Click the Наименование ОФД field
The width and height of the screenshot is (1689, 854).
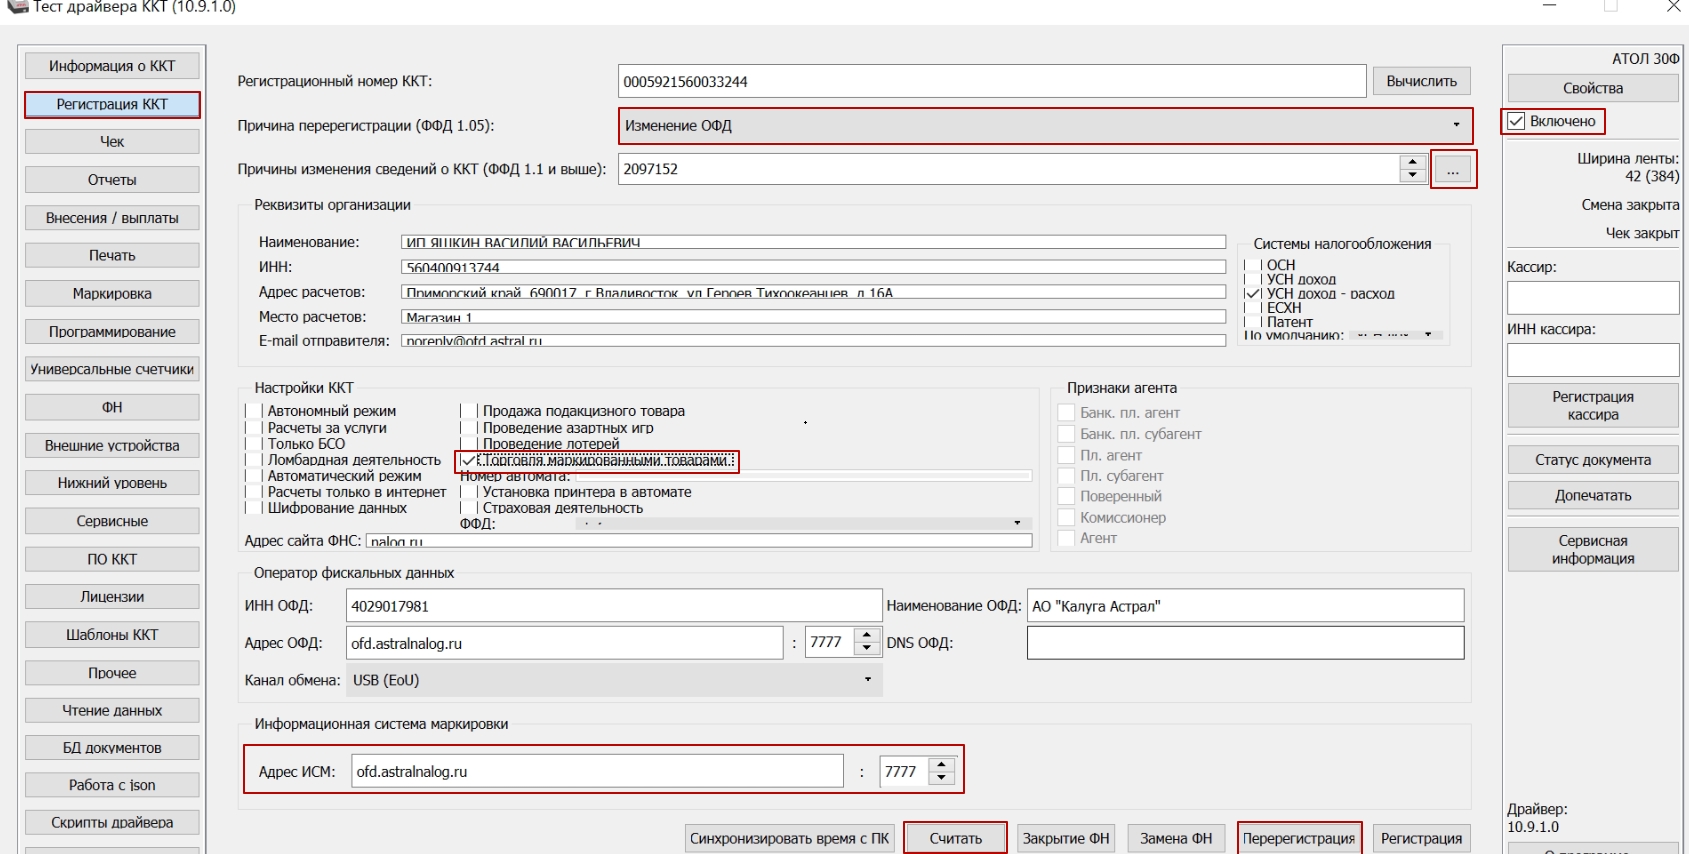coord(1245,606)
